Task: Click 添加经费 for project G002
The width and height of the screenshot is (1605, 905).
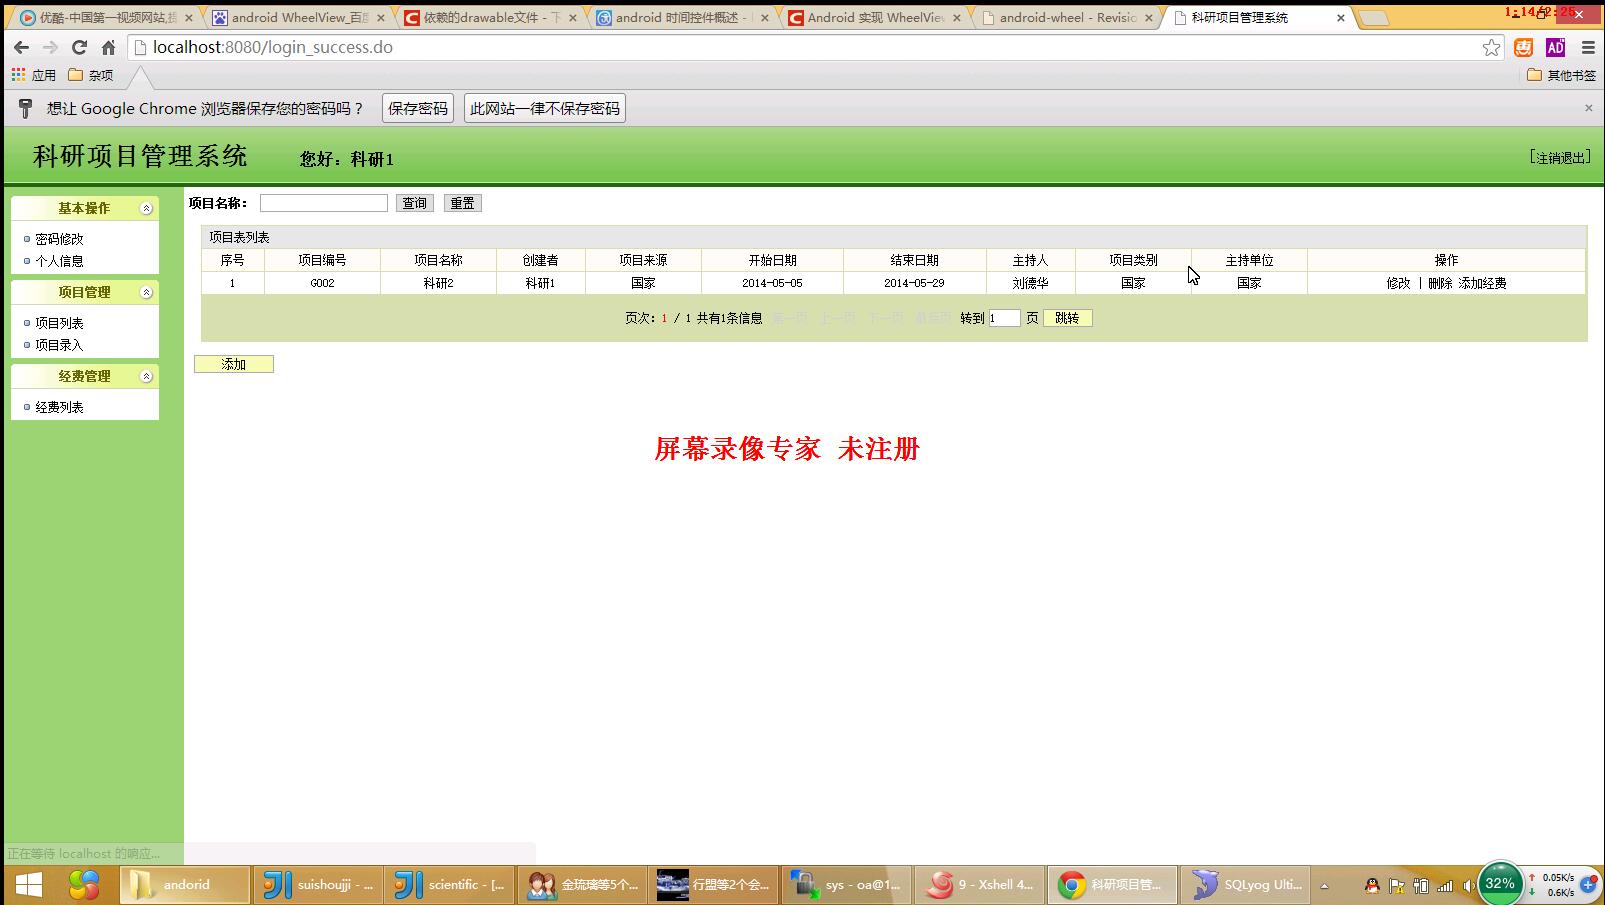Action: pos(1482,283)
